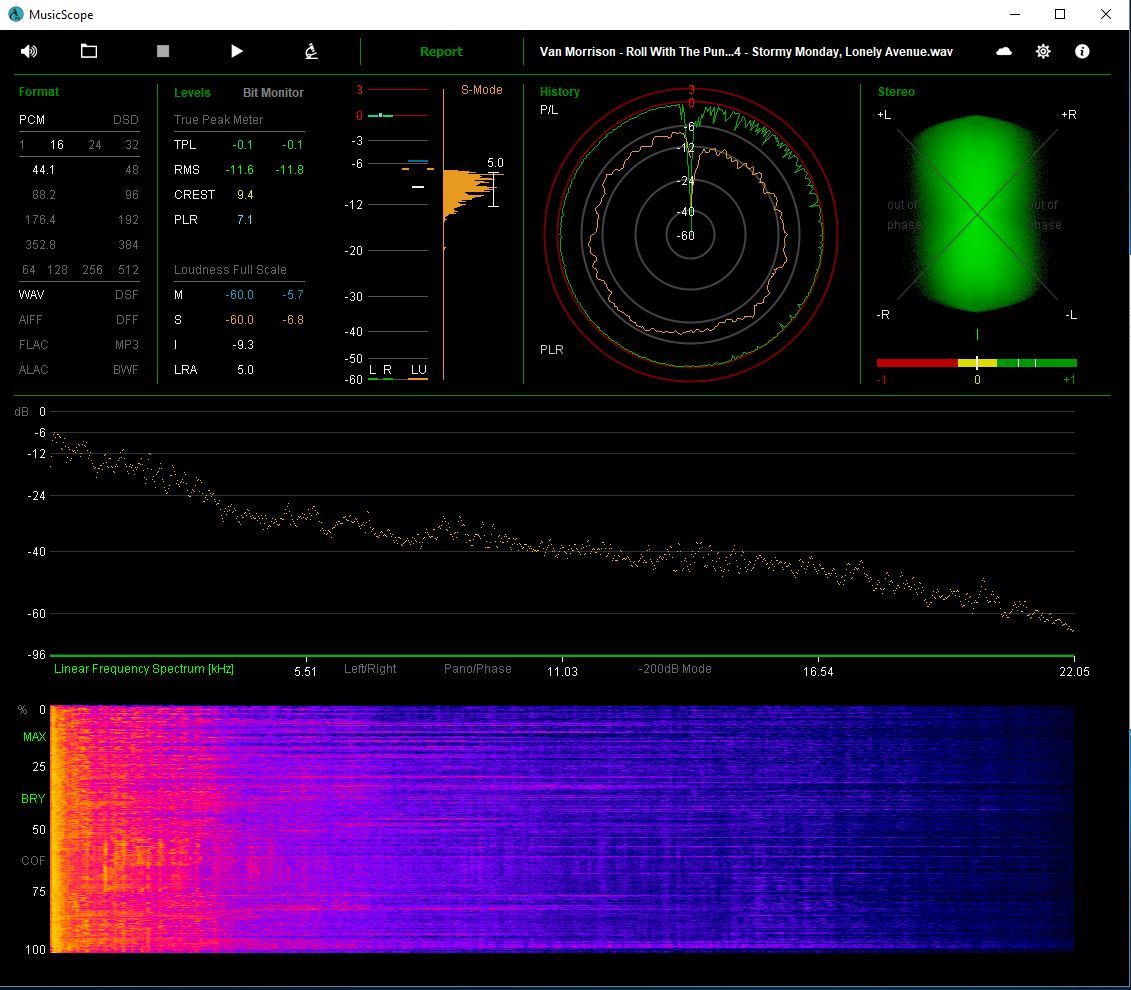Click the Report button
Image resolution: width=1131 pixels, height=990 pixels.
tap(441, 52)
